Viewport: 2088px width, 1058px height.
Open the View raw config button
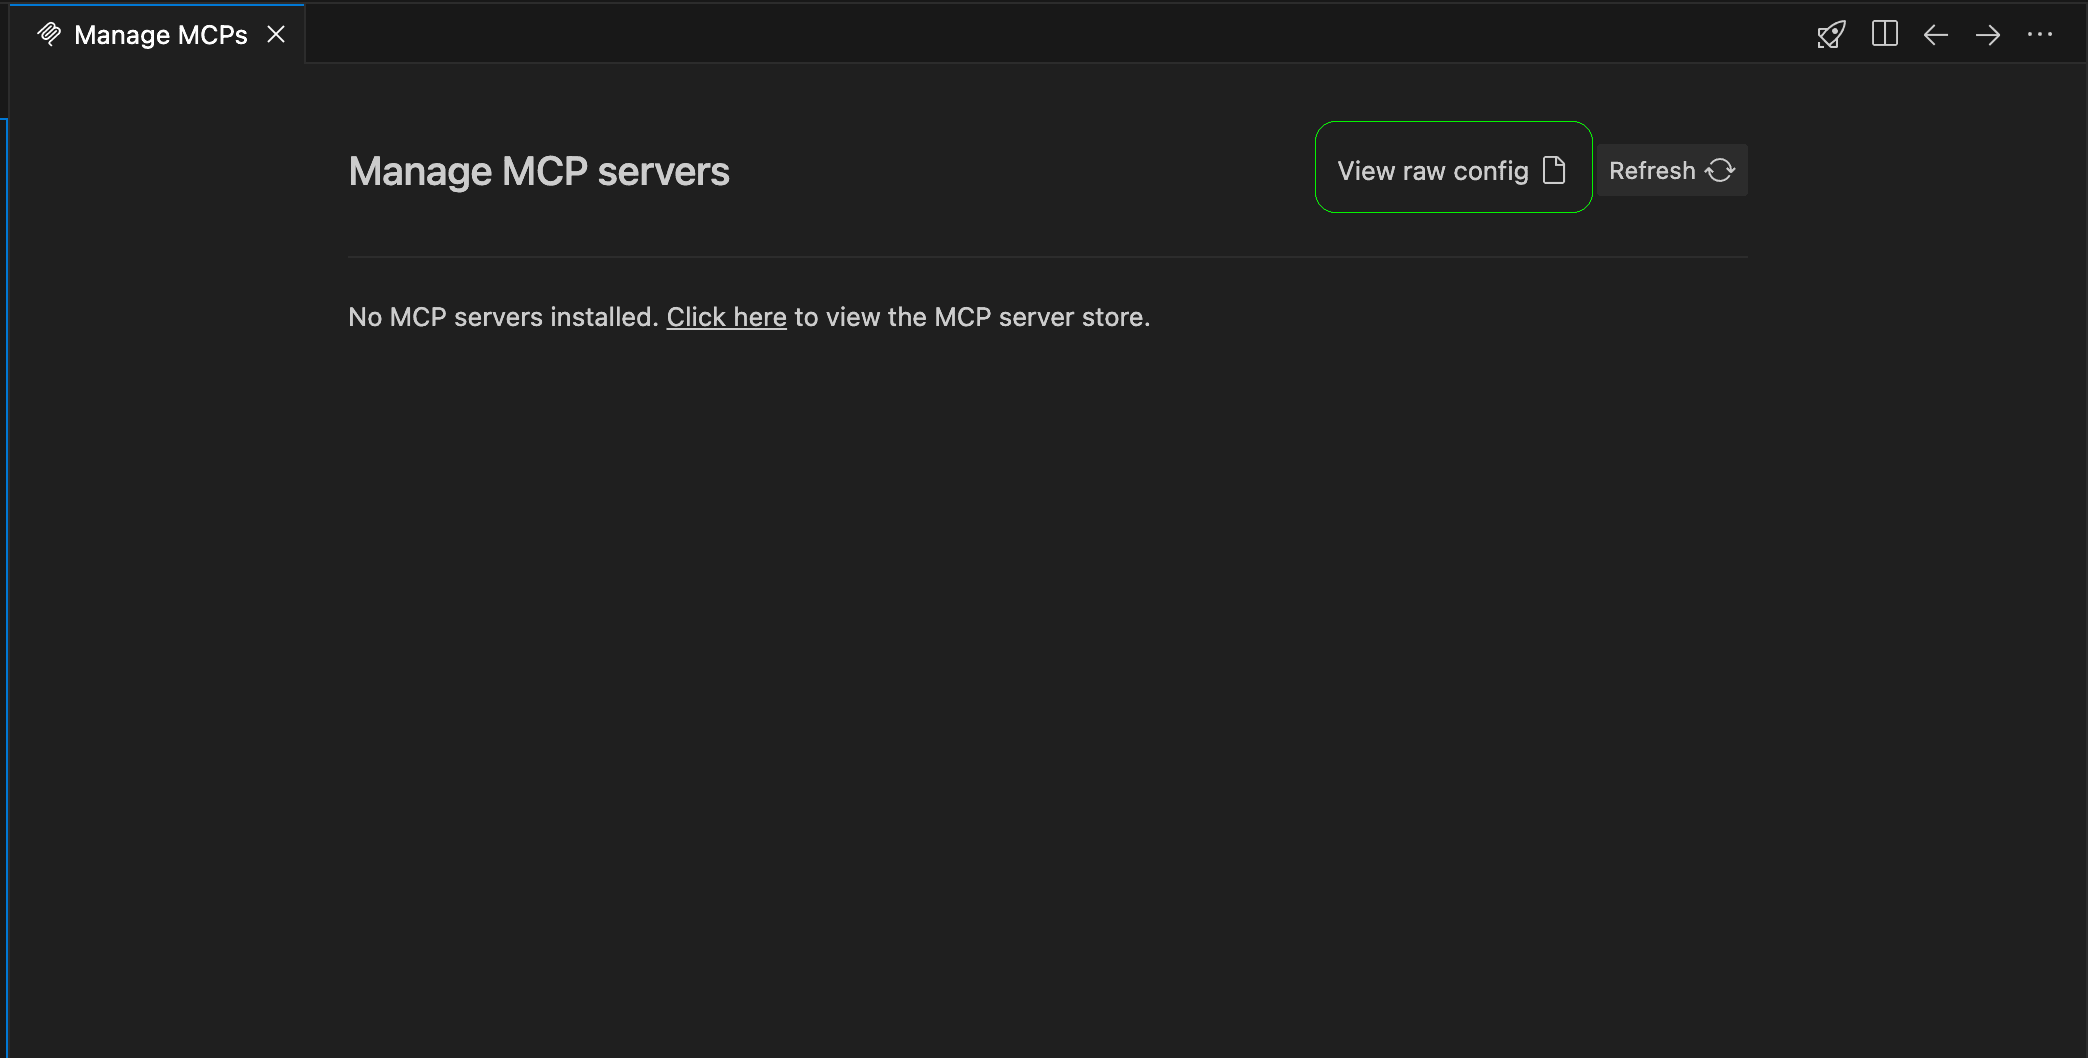(x=1432, y=170)
